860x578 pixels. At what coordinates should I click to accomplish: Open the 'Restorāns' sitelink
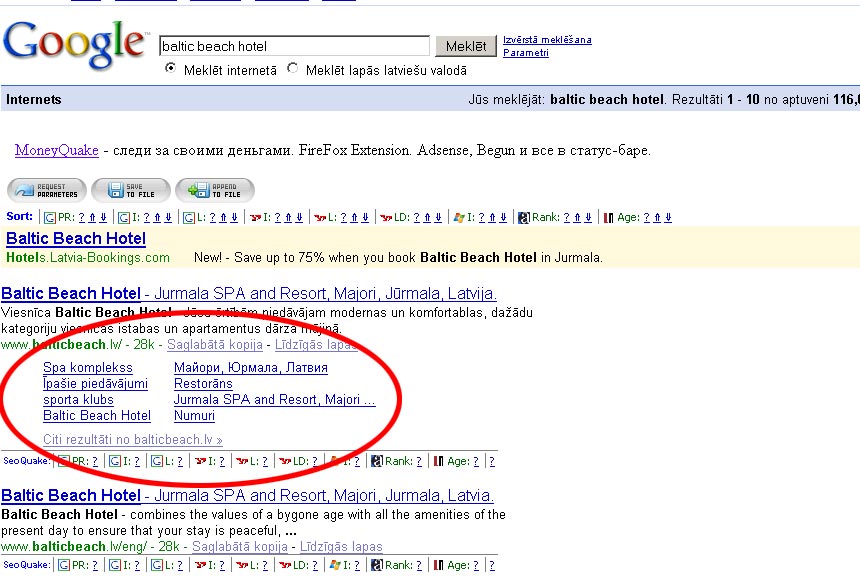click(x=203, y=384)
